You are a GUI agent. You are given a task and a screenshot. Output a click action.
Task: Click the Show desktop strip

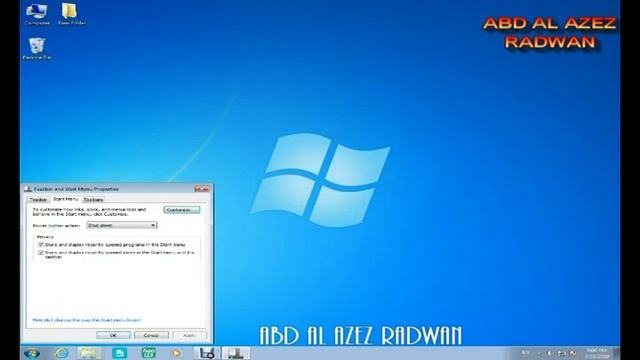[616, 353]
